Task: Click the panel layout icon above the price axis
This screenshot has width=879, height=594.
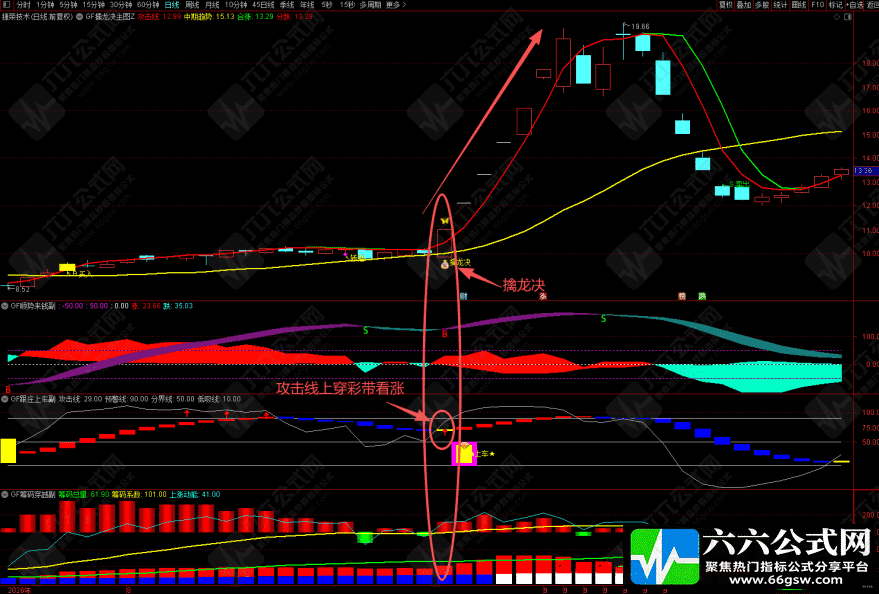Action: pyautogui.click(x=848, y=17)
